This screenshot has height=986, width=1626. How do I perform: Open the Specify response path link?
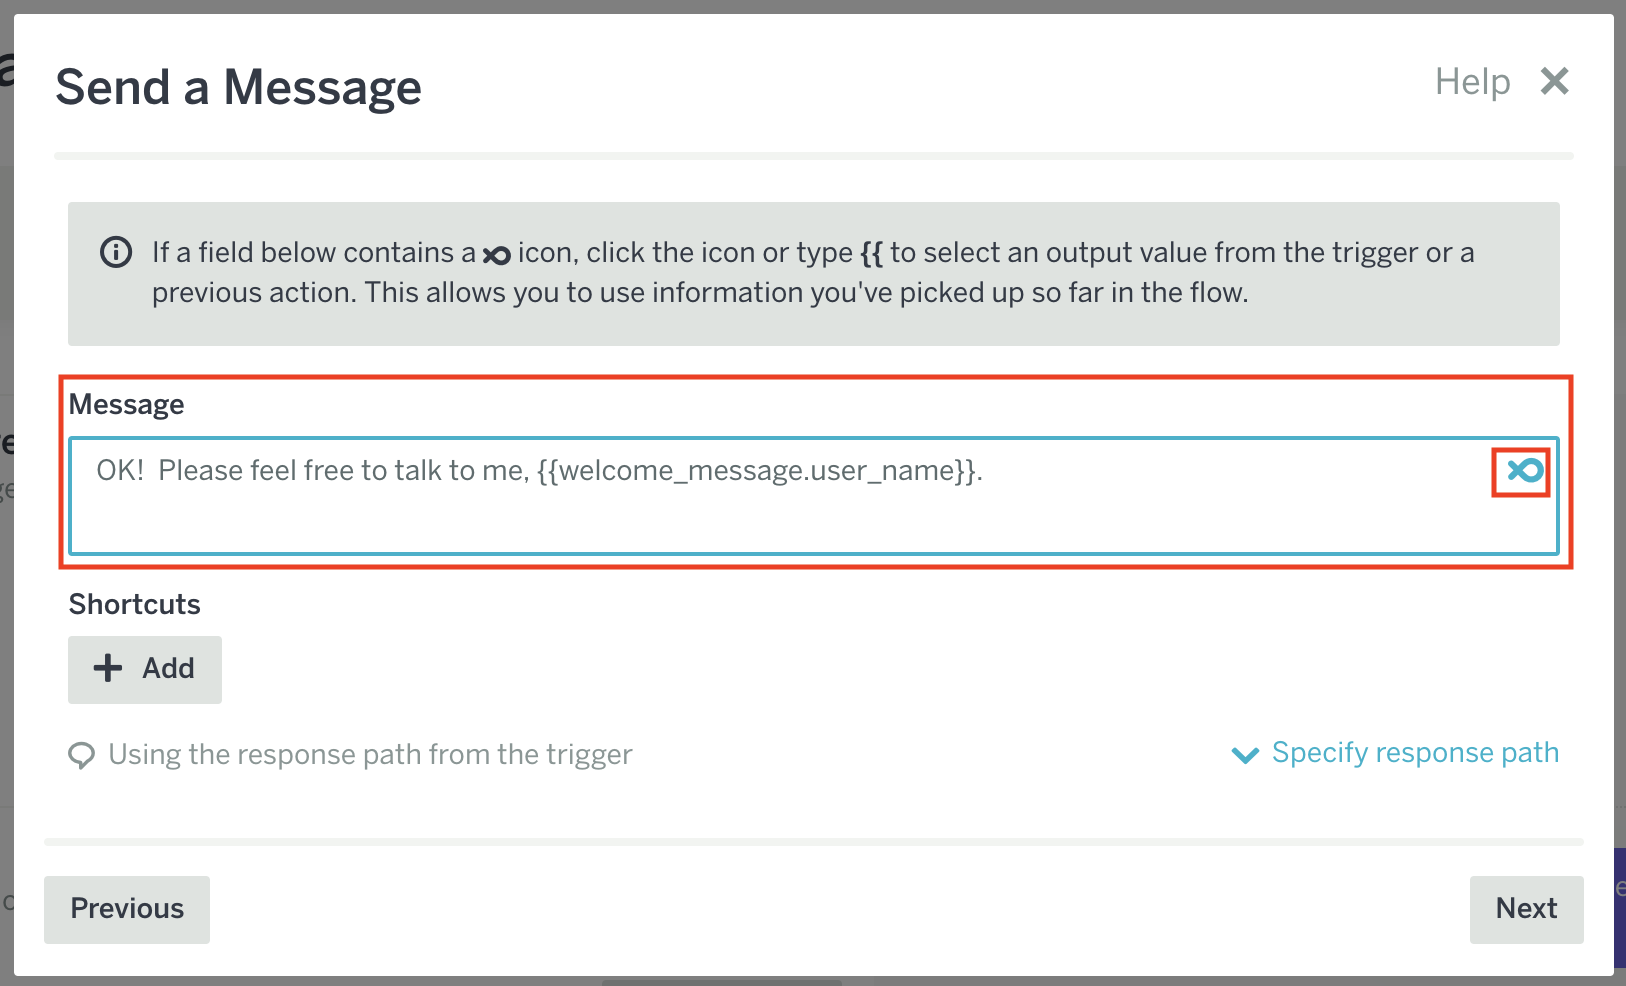[x=1414, y=752]
